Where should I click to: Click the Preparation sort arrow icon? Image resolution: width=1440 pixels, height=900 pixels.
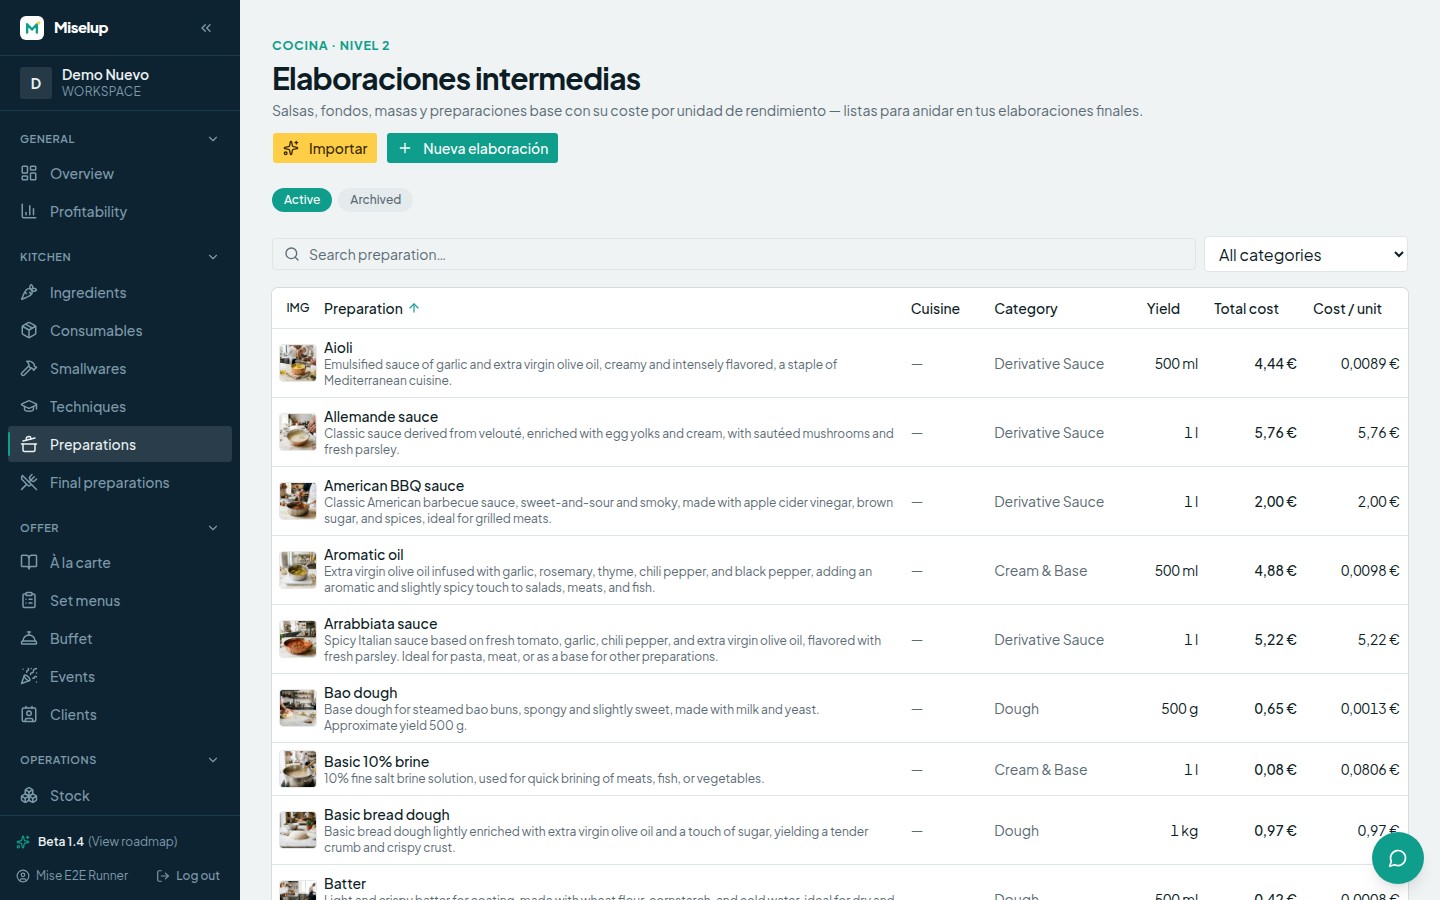coord(414,308)
